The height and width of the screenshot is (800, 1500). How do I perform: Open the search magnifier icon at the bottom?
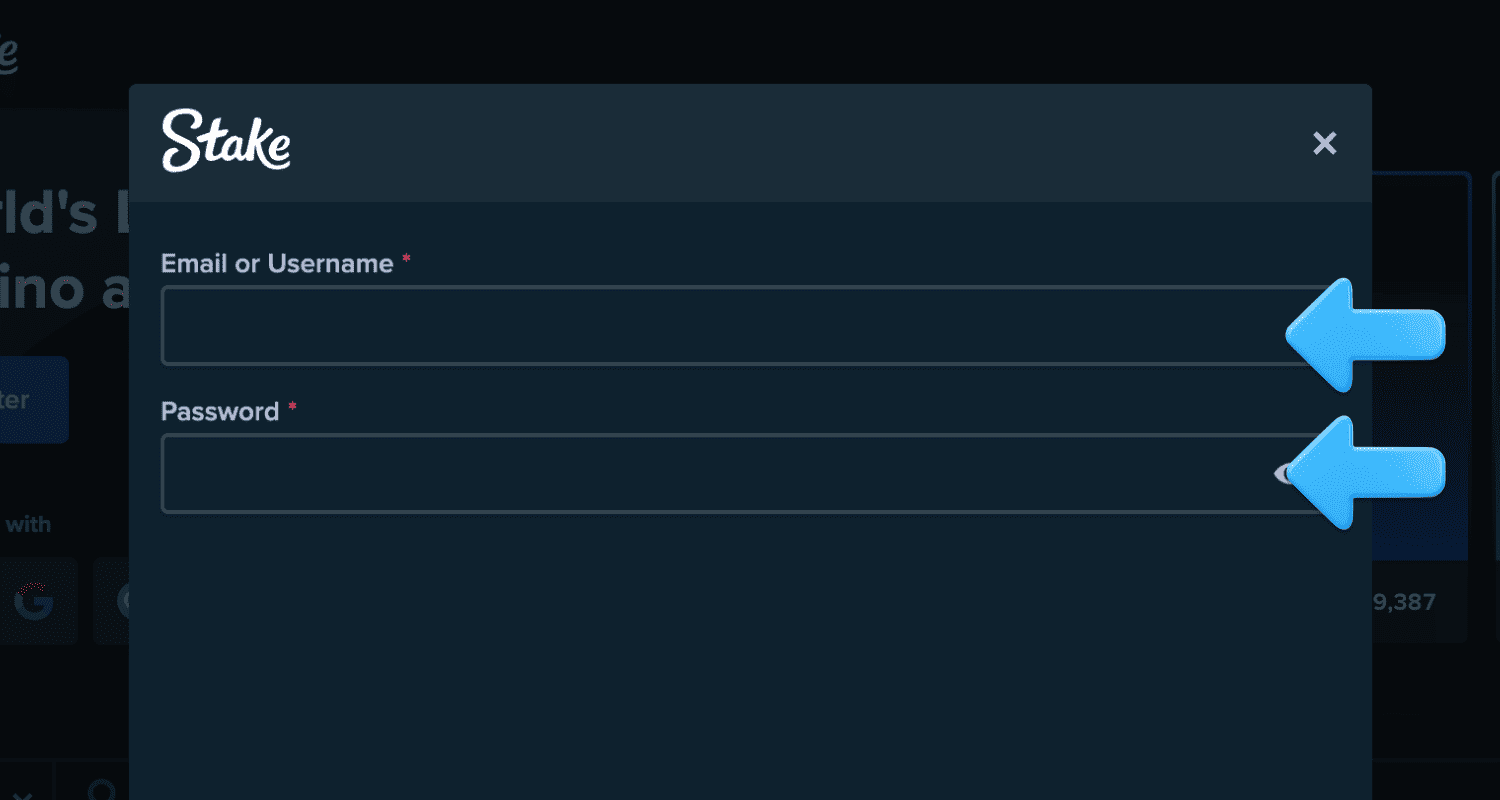click(x=102, y=790)
